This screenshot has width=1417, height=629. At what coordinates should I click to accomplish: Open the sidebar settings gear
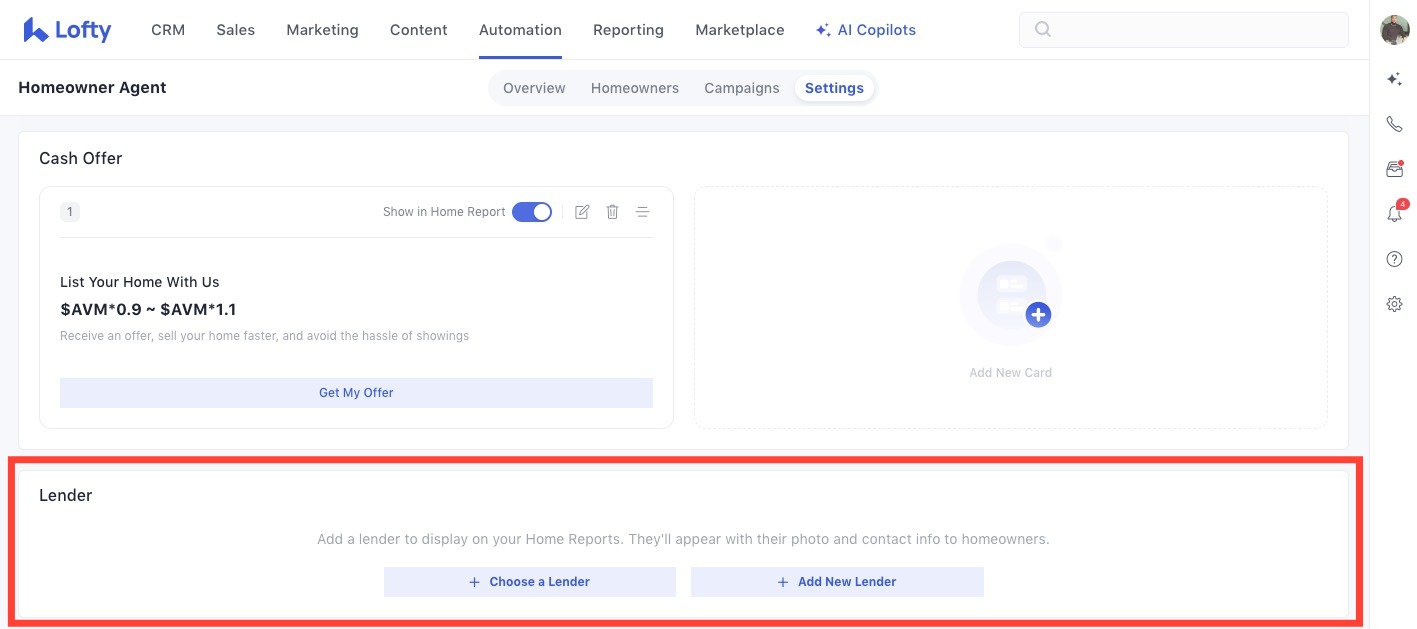(1394, 304)
